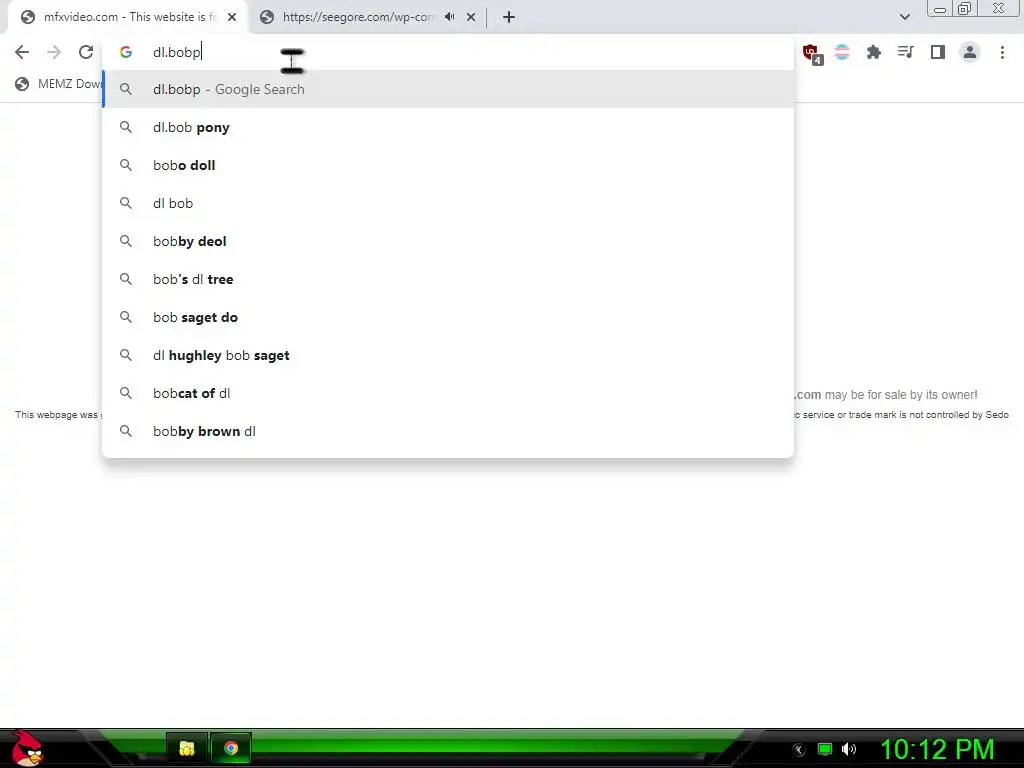This screenshot has height=768, width=1024.
Task: Select the 'bobby brown dl' suggestion
Action: 448,431
